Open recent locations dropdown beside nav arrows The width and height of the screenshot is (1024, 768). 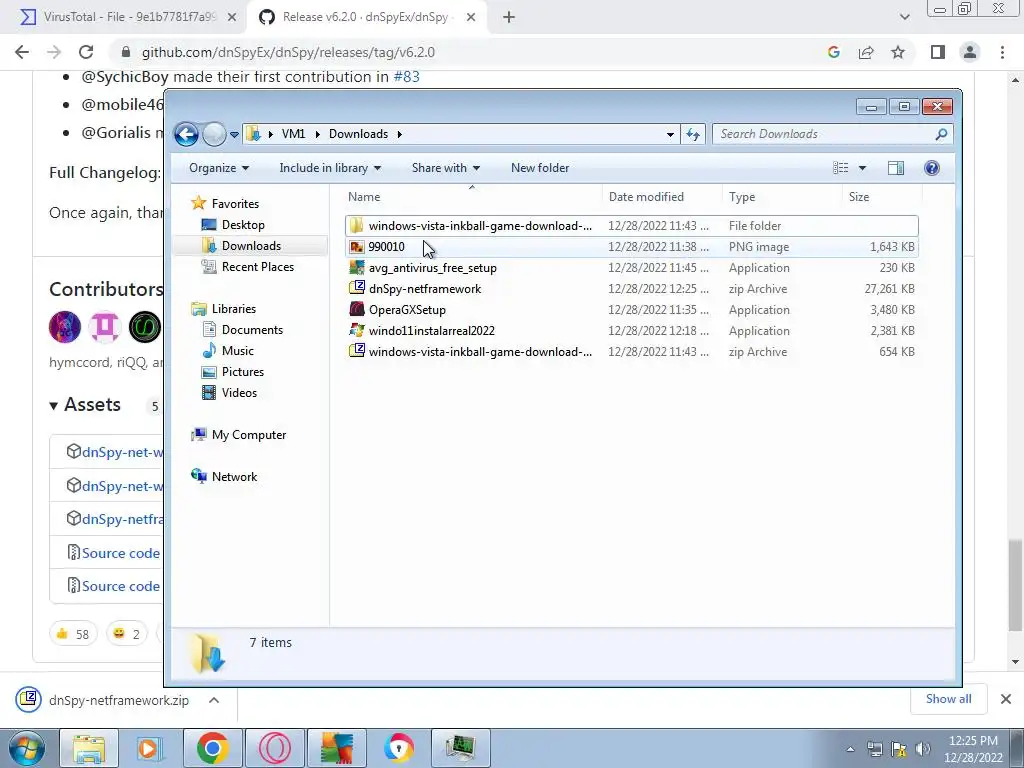pos(234,135)
